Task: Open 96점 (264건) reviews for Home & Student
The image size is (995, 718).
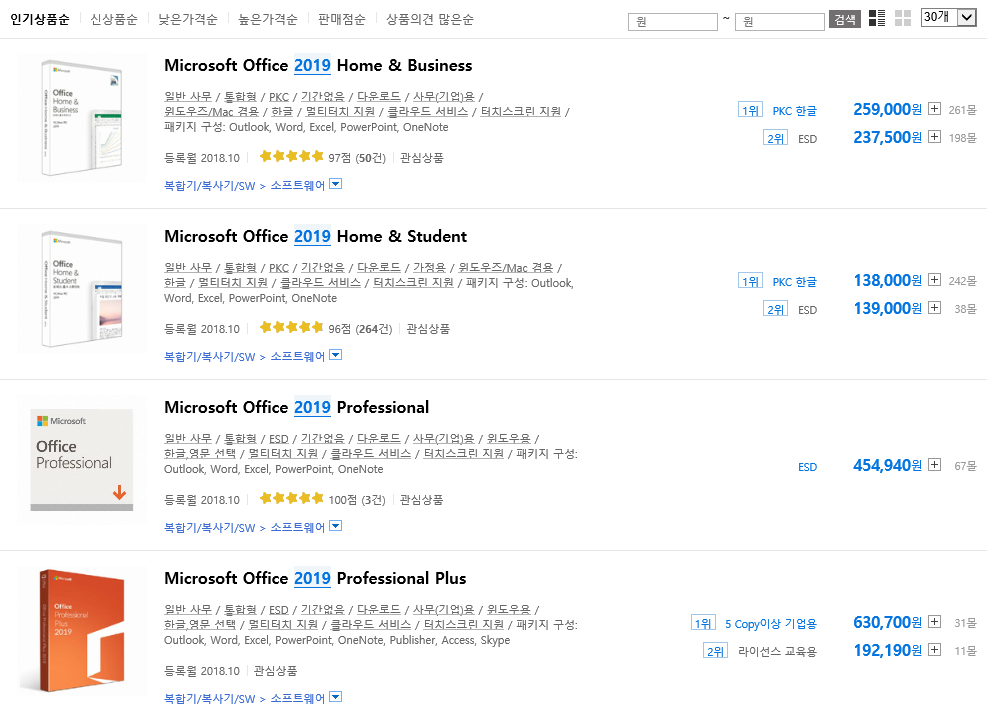Action: tap(360, 328)
